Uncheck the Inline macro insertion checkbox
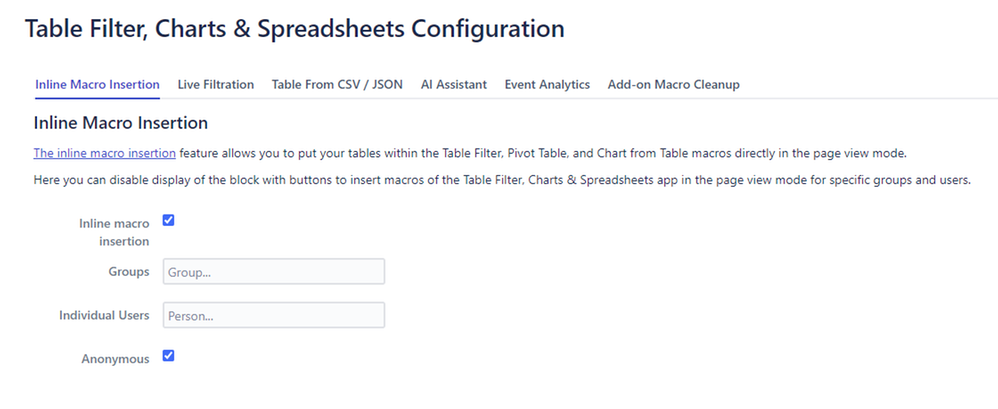 [169, 221]
